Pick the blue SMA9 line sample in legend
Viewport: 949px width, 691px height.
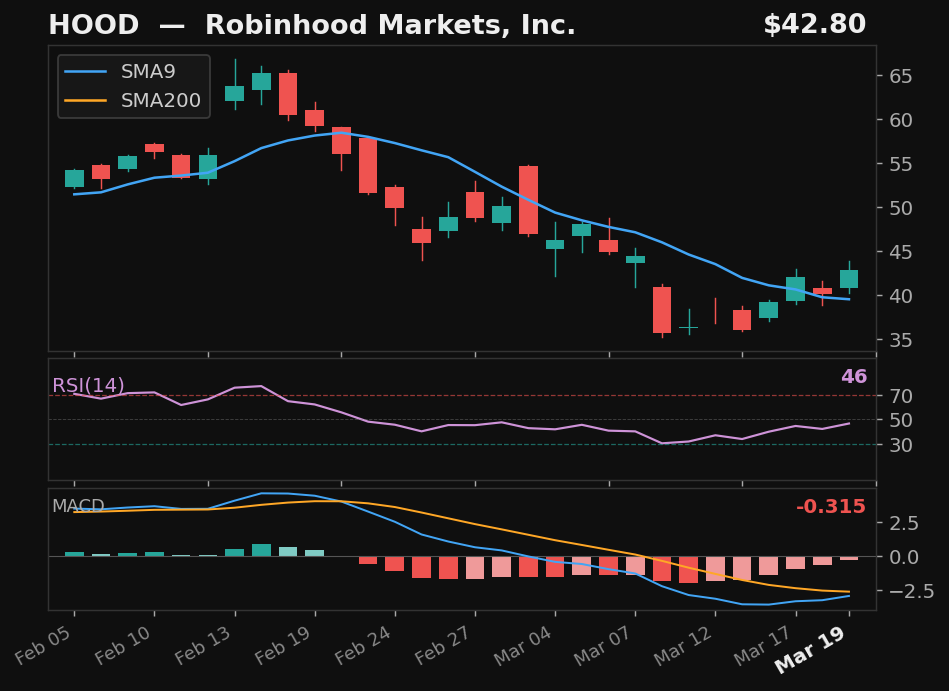pos(85,71)
